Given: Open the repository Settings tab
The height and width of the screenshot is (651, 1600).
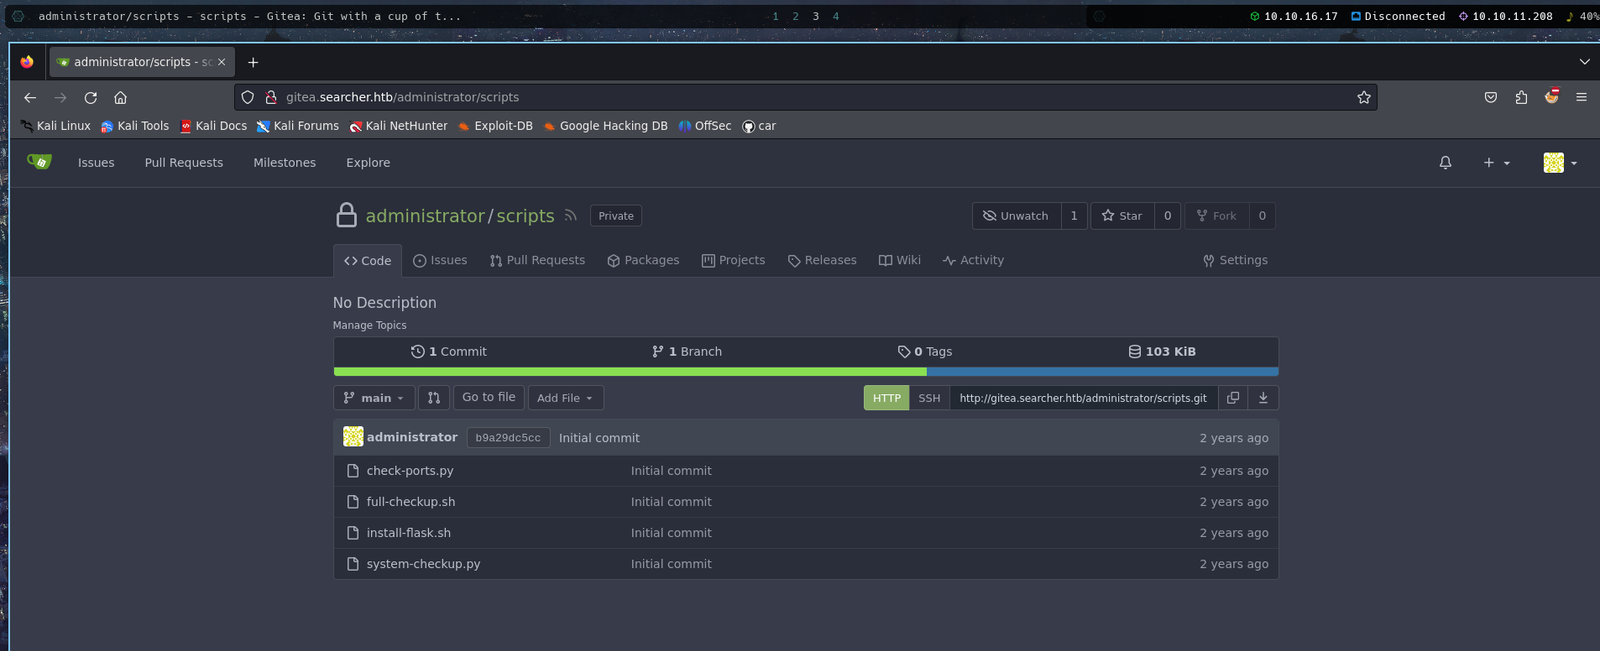Looking at the screenshot, I should coord(1235,260).
